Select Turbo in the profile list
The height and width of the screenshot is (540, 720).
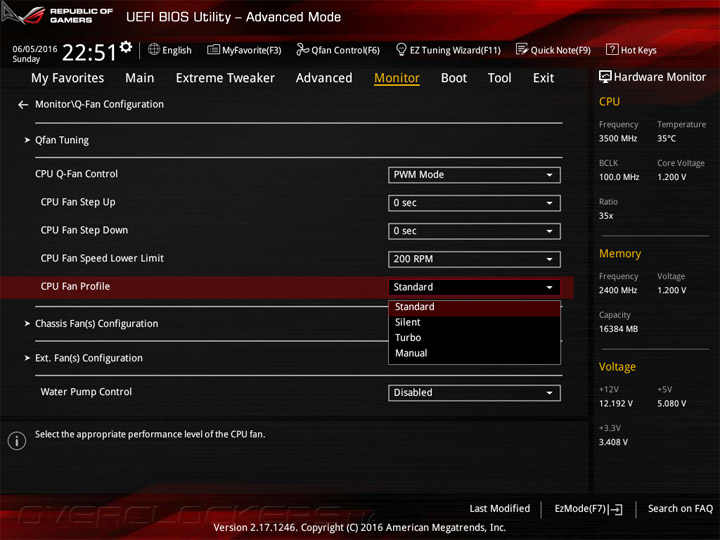474,338
